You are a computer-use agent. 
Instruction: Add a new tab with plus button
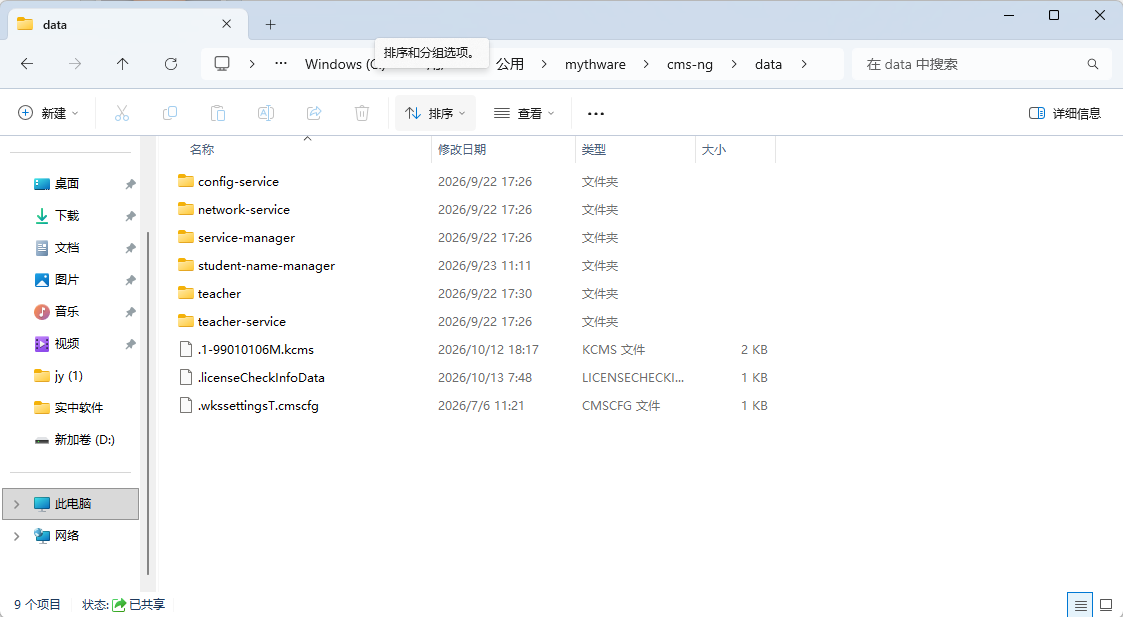[270, 24]
